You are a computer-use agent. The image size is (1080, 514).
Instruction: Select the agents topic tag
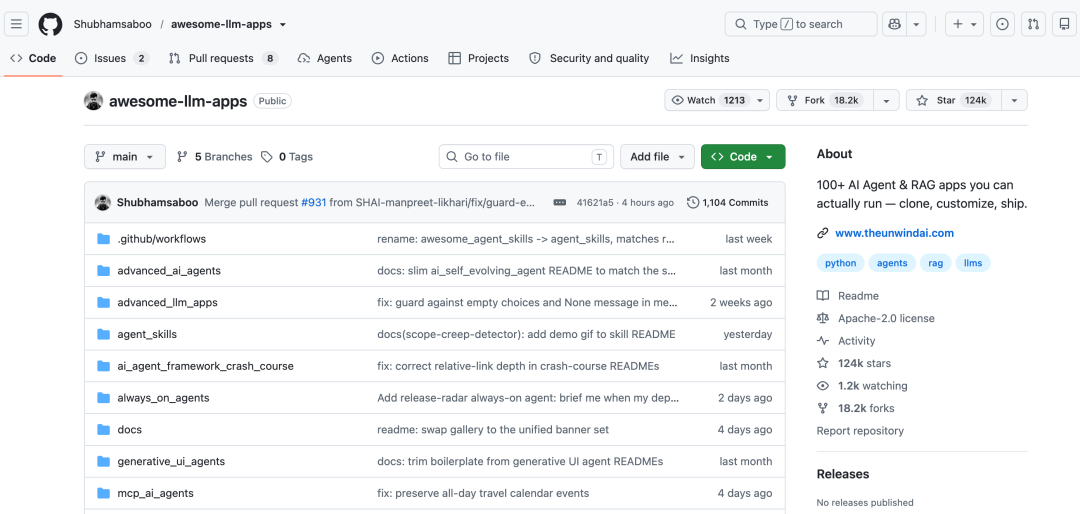click(x=892, y=263)
